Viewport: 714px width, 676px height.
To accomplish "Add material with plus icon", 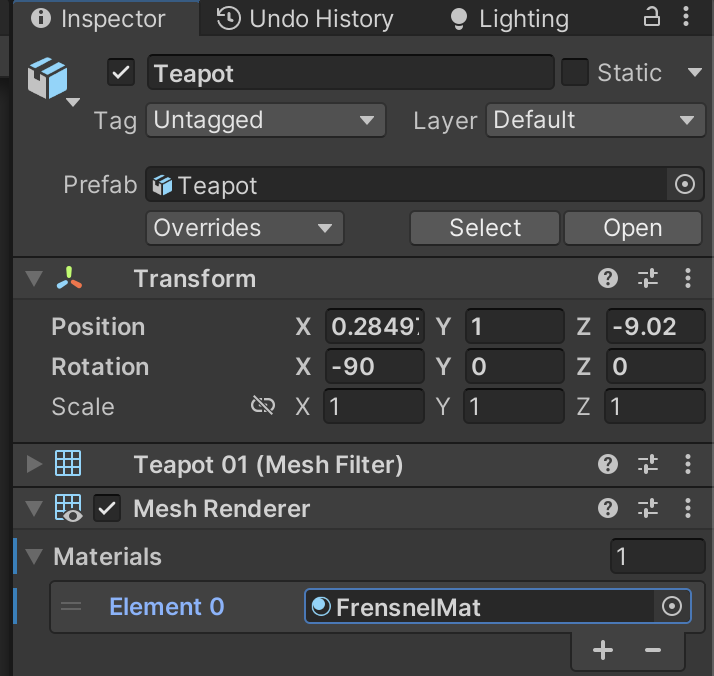I will coord(602,651).
